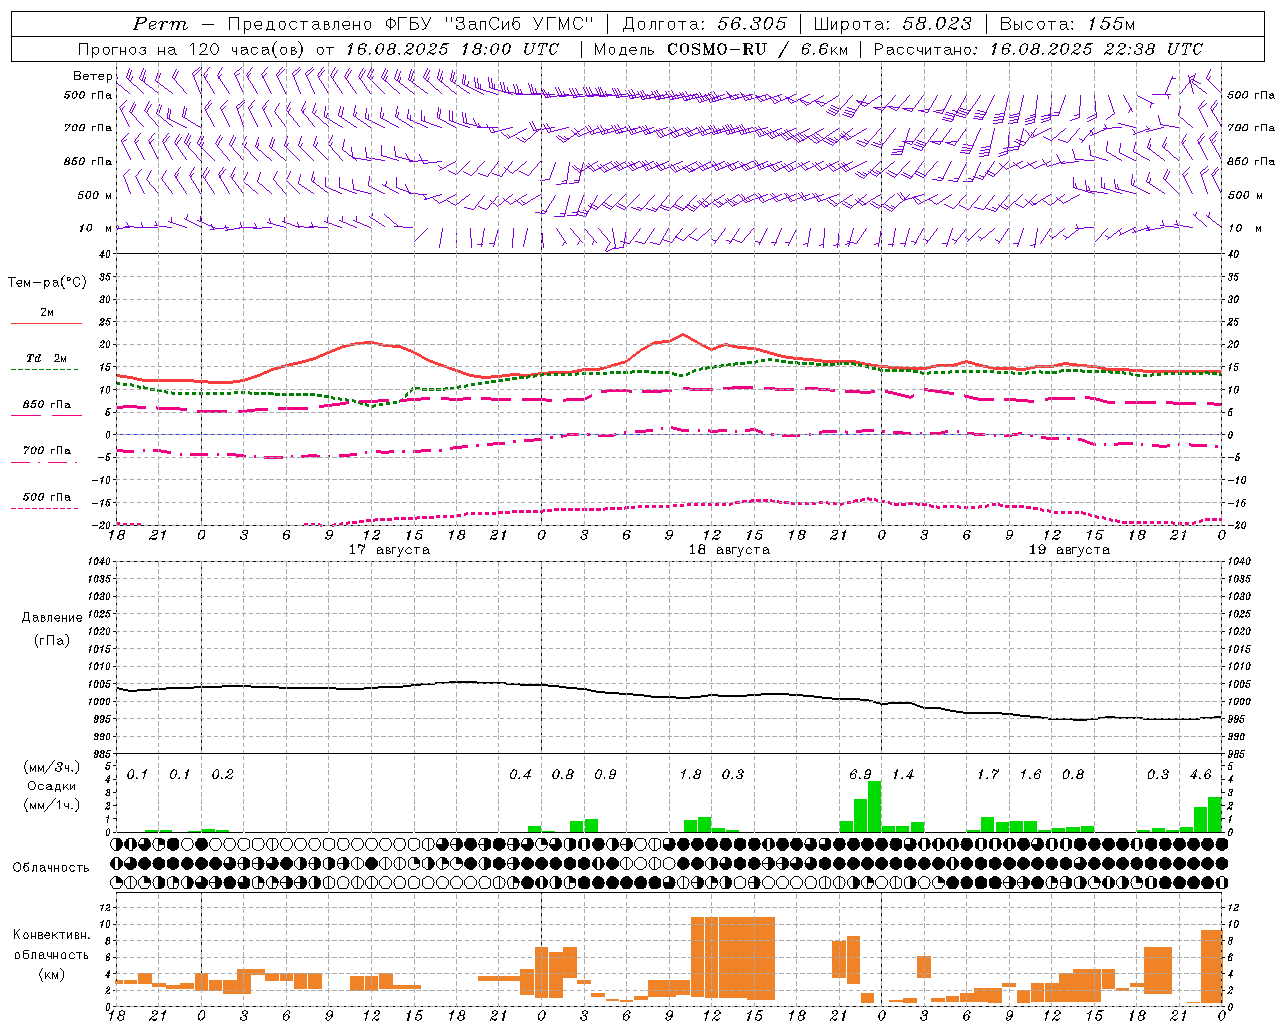
Task: Click the "4.6" precipitation value
Action: pos(1200,775)
